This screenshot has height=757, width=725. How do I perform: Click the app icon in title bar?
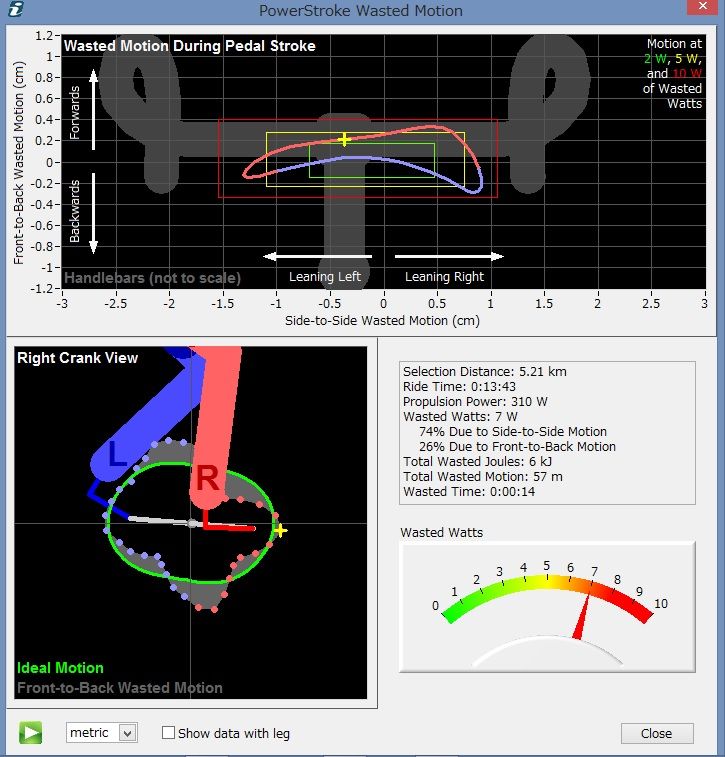pos(15,9)
